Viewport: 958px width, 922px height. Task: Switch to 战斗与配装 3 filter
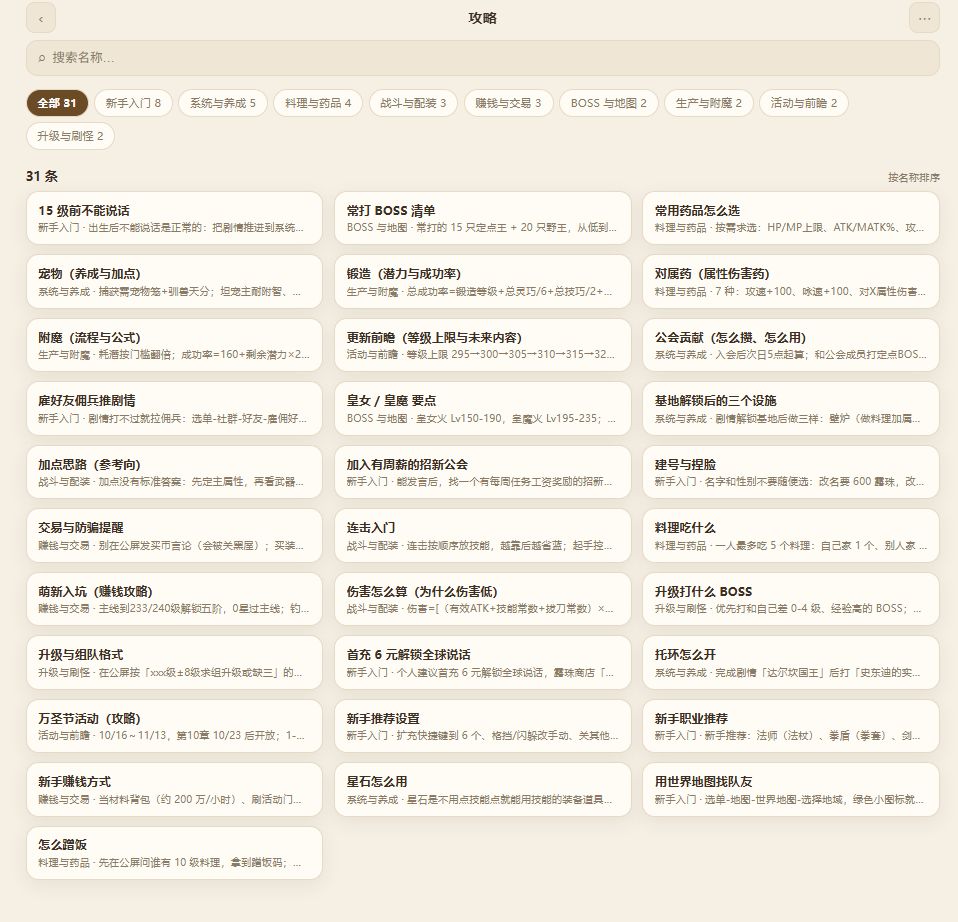413,103
